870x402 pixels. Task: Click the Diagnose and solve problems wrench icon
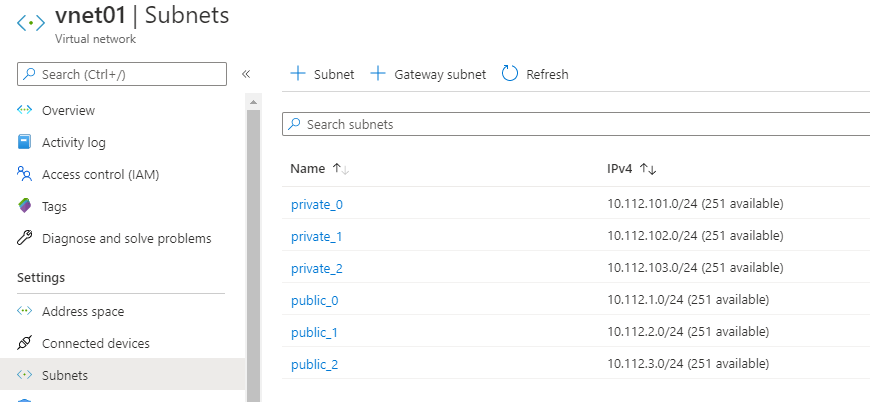(x=25, y=238)
